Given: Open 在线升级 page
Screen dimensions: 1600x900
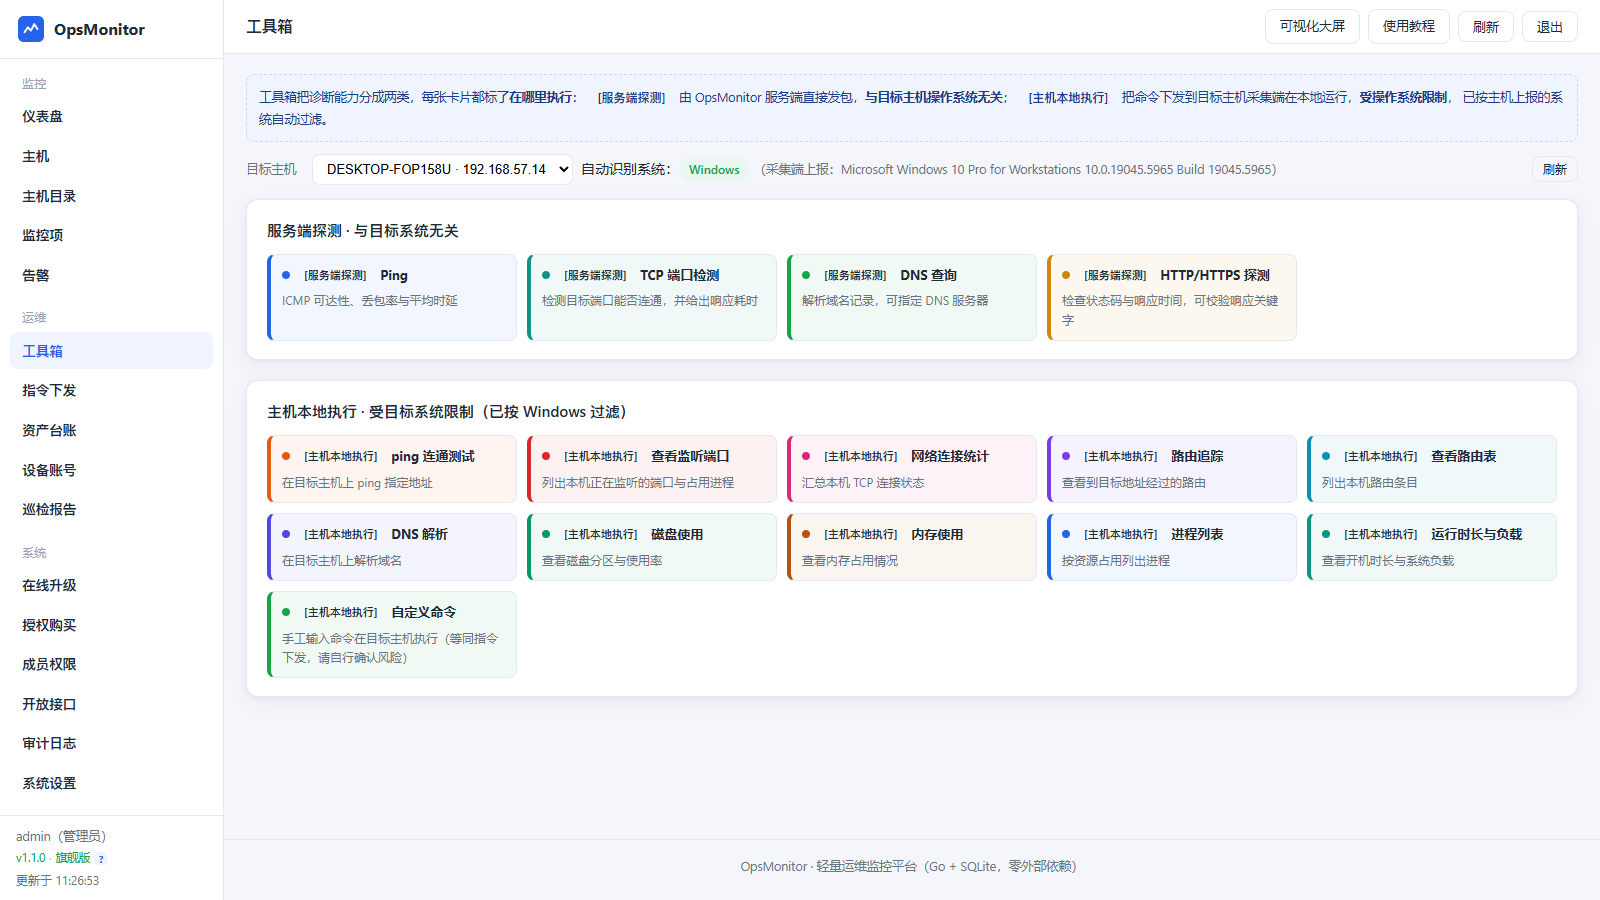Looking at the screenshot, I should coord(111,585).
